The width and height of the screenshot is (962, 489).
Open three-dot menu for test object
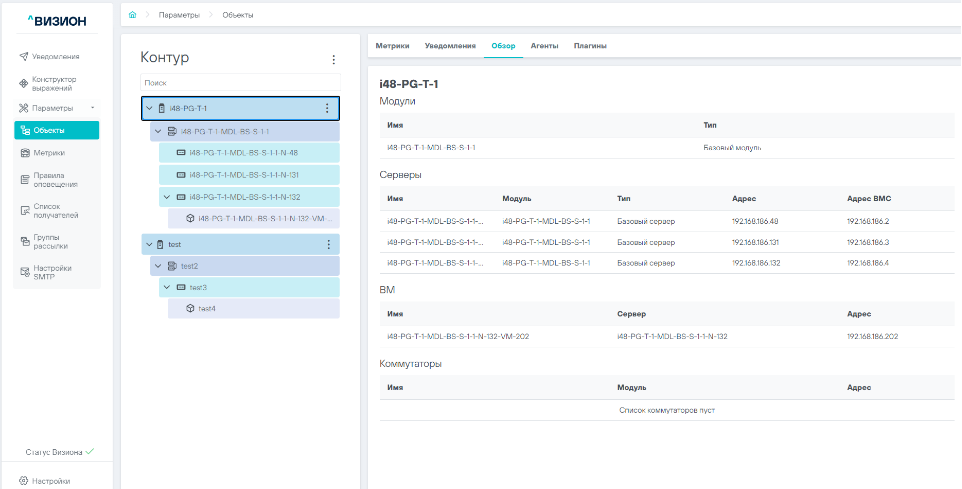pyautogui.click(x=328, y=244)
